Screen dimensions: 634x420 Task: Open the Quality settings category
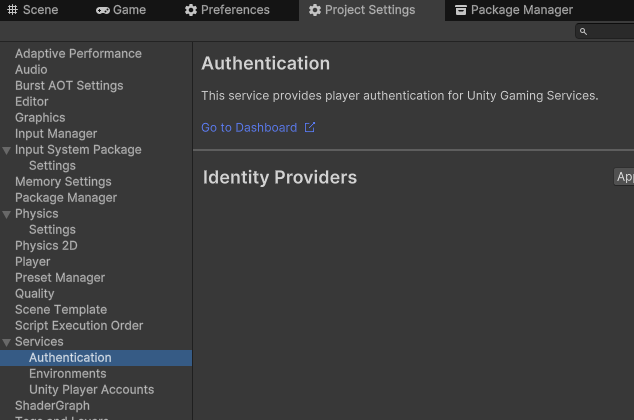[x=34, y=293]
